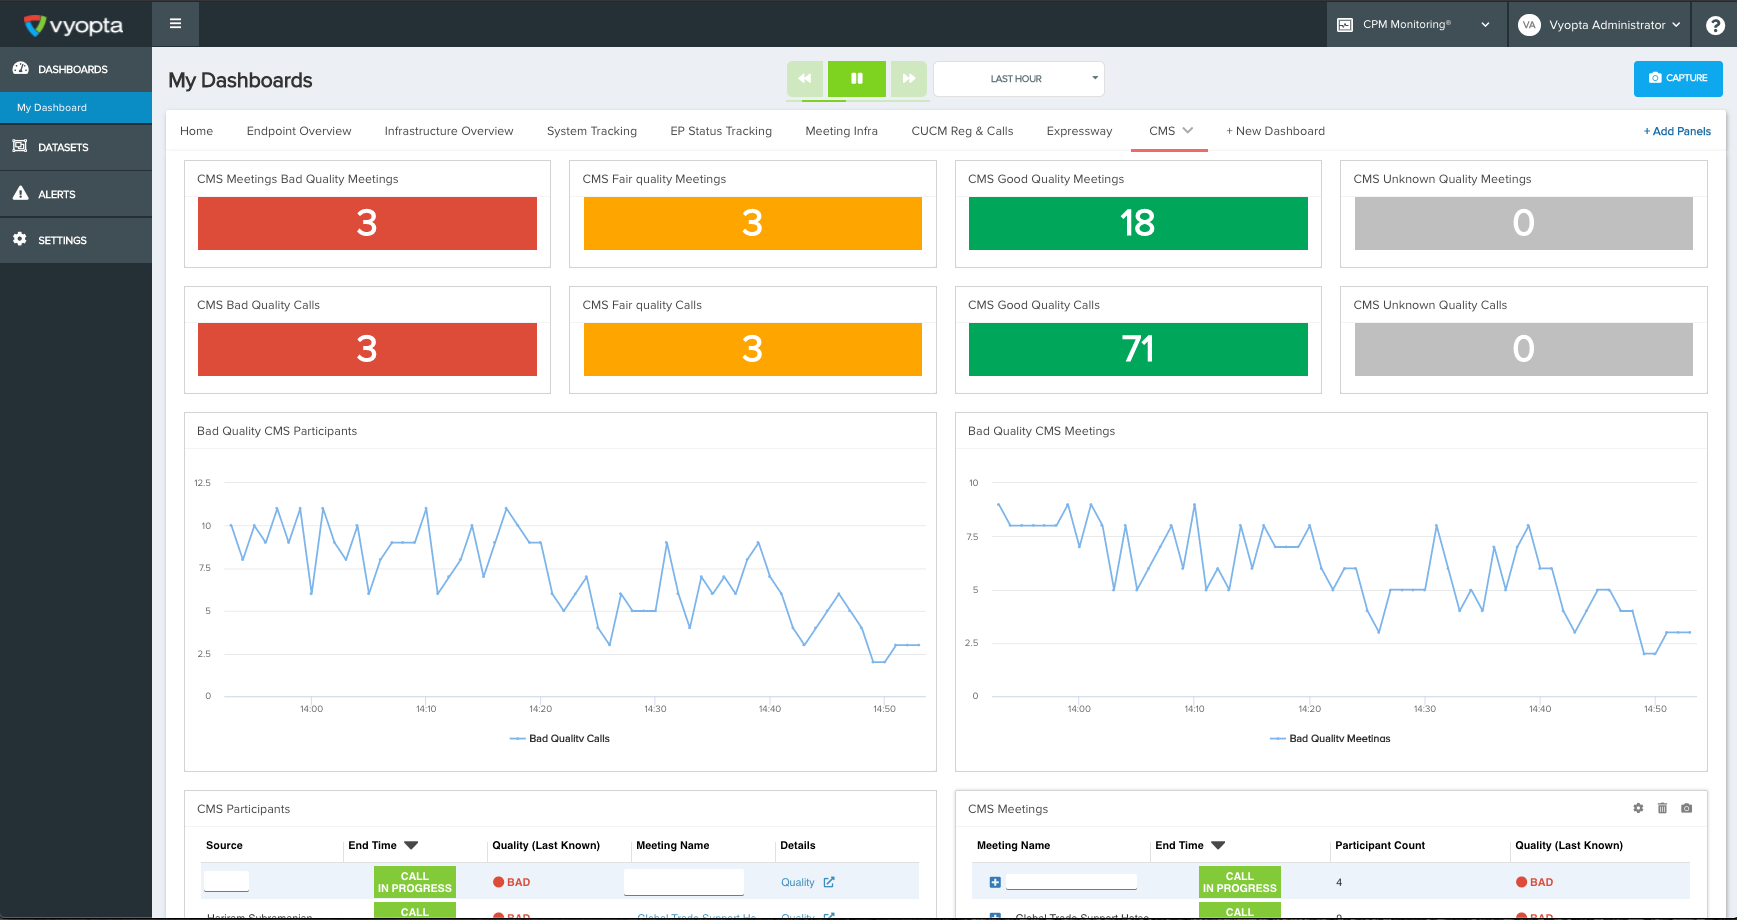Click the CMS Good Quality Calls value 71

(x=1138, y=349)
